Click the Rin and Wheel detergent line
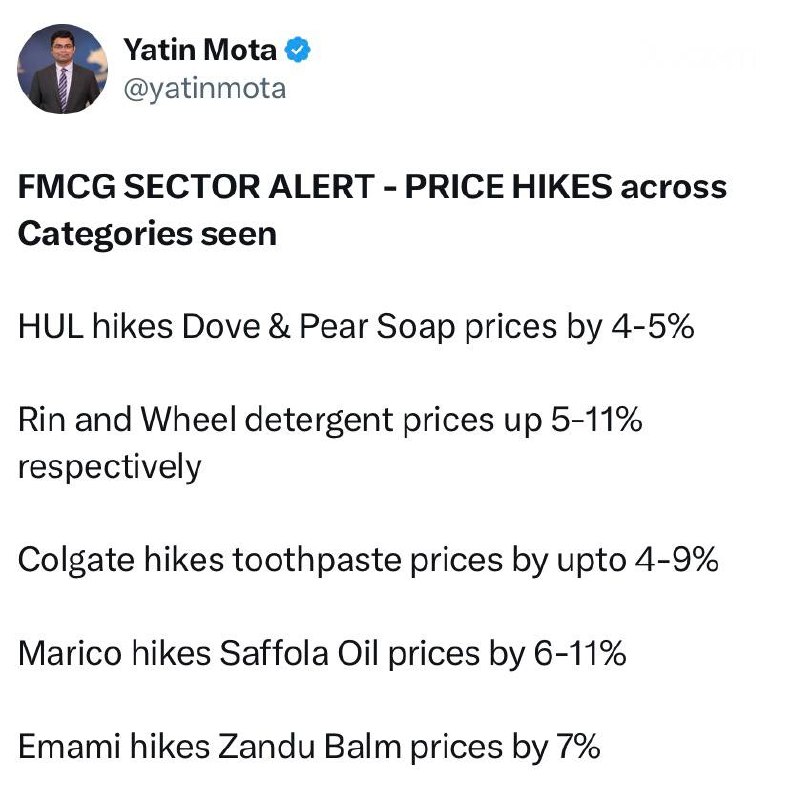This screenshot has height=800, width=790. coord(330,420)
